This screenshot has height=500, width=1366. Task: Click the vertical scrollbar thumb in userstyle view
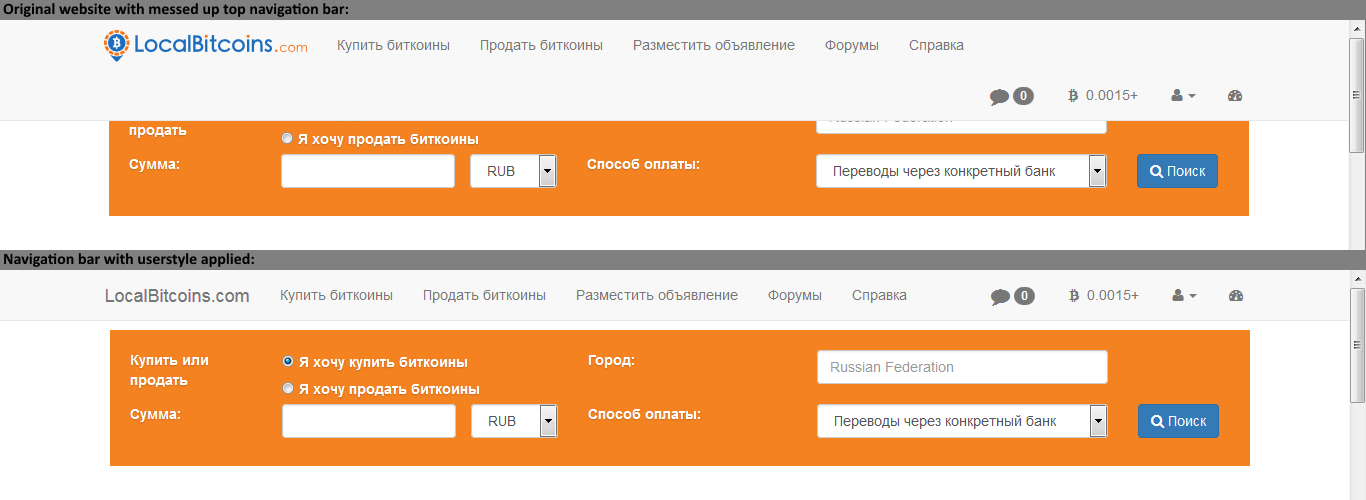(1357, 345)
